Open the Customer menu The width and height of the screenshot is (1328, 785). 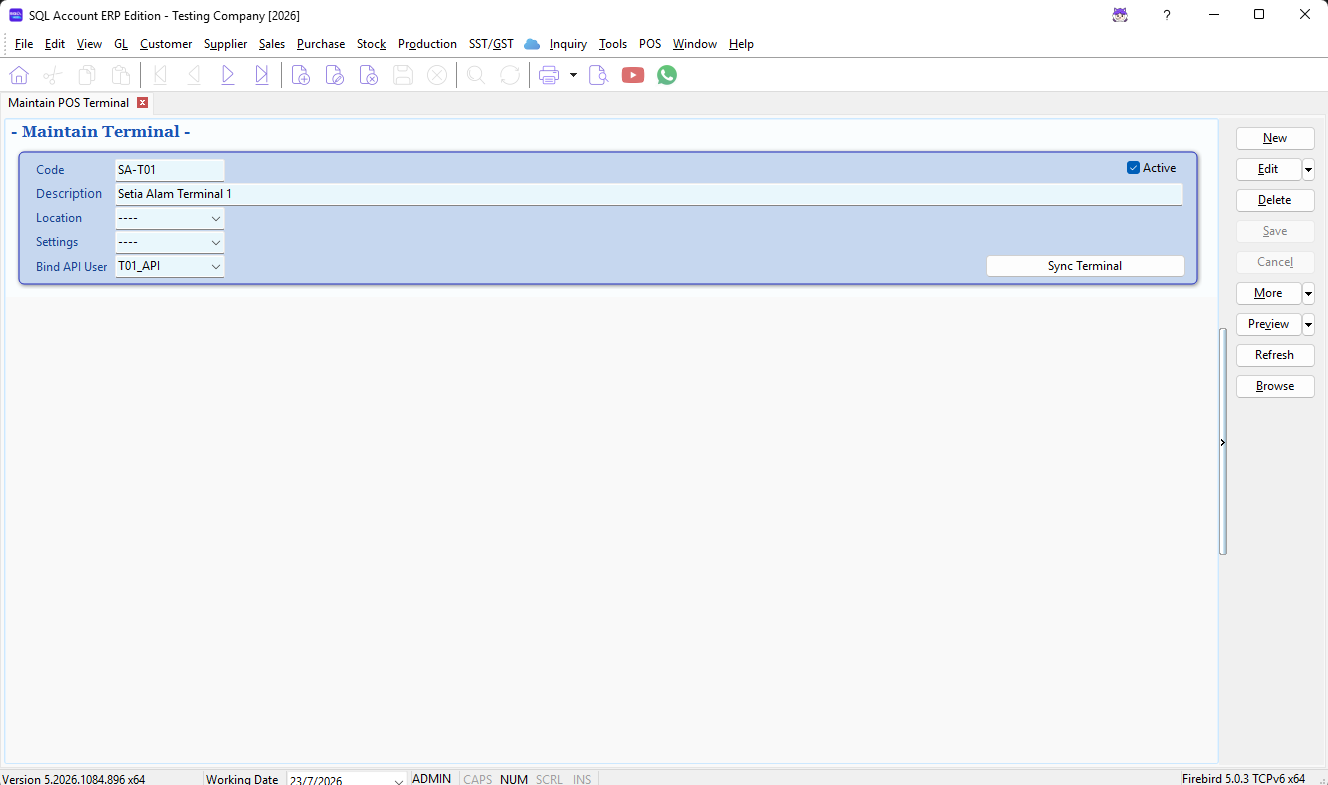tap(166, 44)
